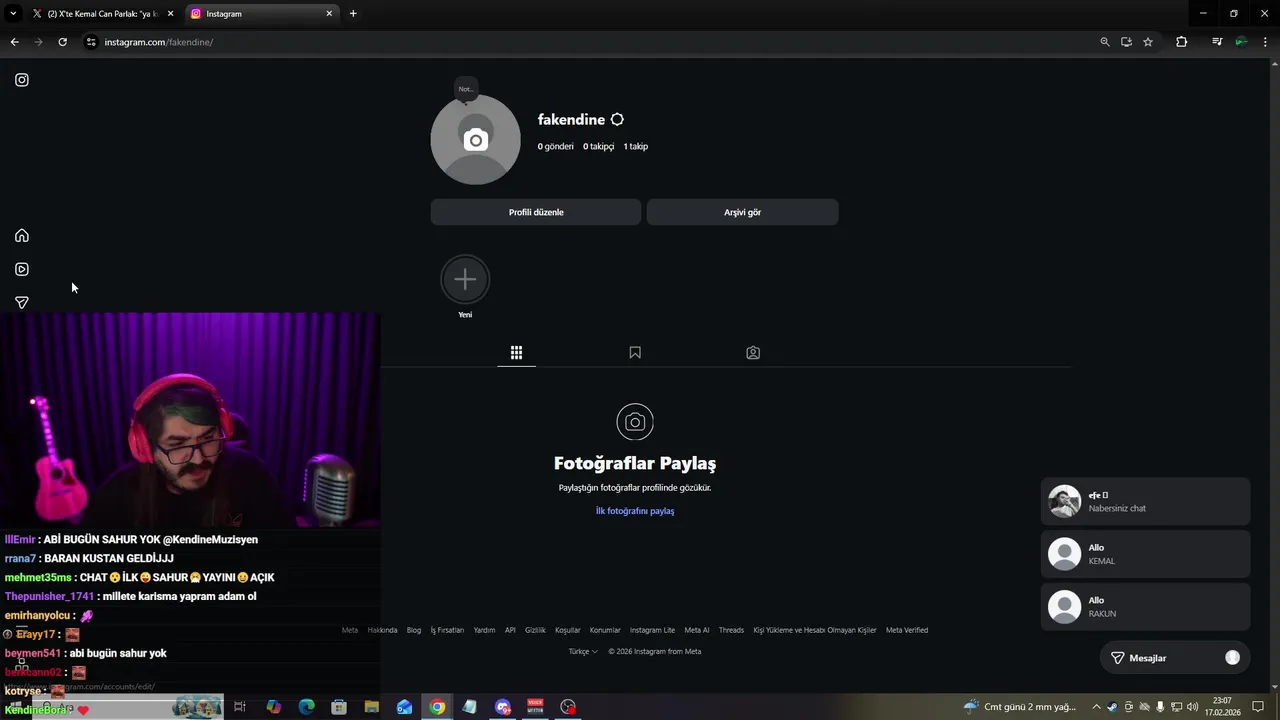
Task: Bookmark this page with the star
Action: [1148, 42]
